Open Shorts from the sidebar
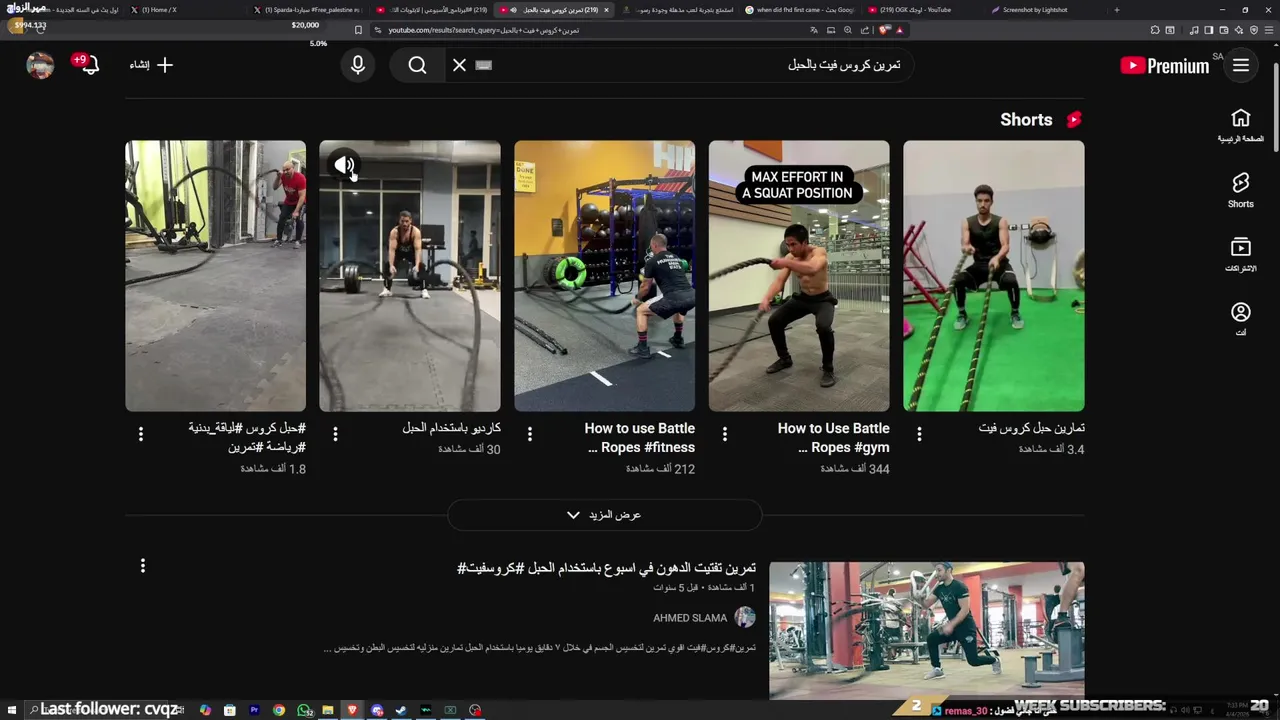Screen dimensions: 1280x720 (1241, 190)
